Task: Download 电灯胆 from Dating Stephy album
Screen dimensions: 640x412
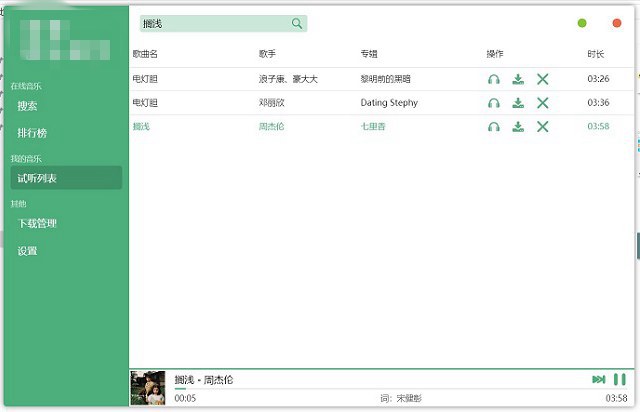Action: [x=518, y=102]
